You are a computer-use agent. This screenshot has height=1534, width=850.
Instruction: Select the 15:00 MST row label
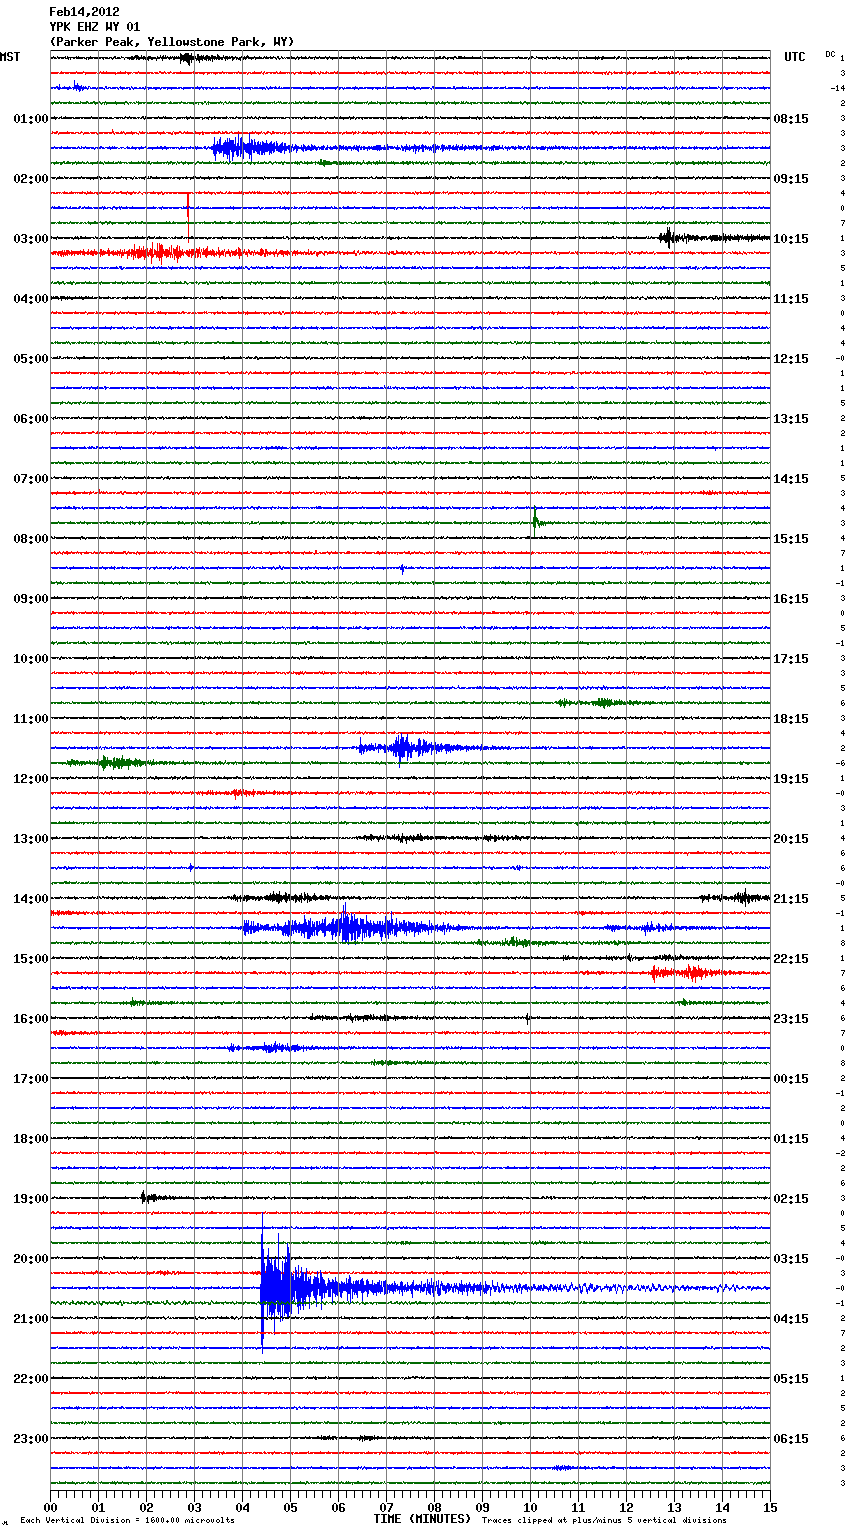[x=31, y=959]
